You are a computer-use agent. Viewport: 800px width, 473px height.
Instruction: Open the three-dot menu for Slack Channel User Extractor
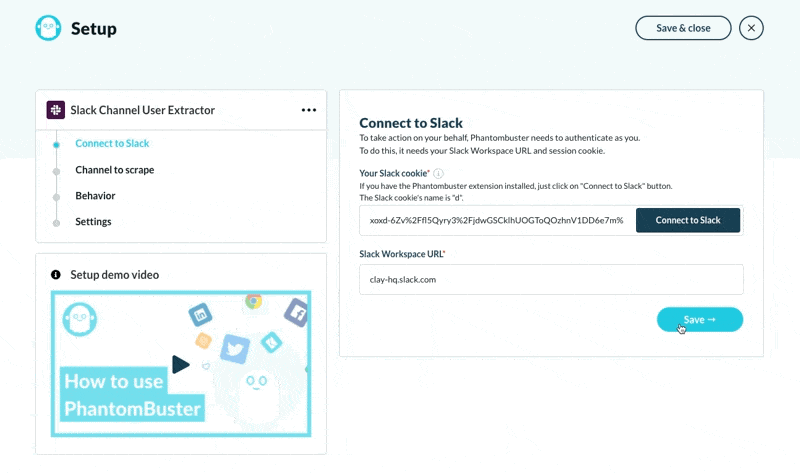click(x=309, y=110)
